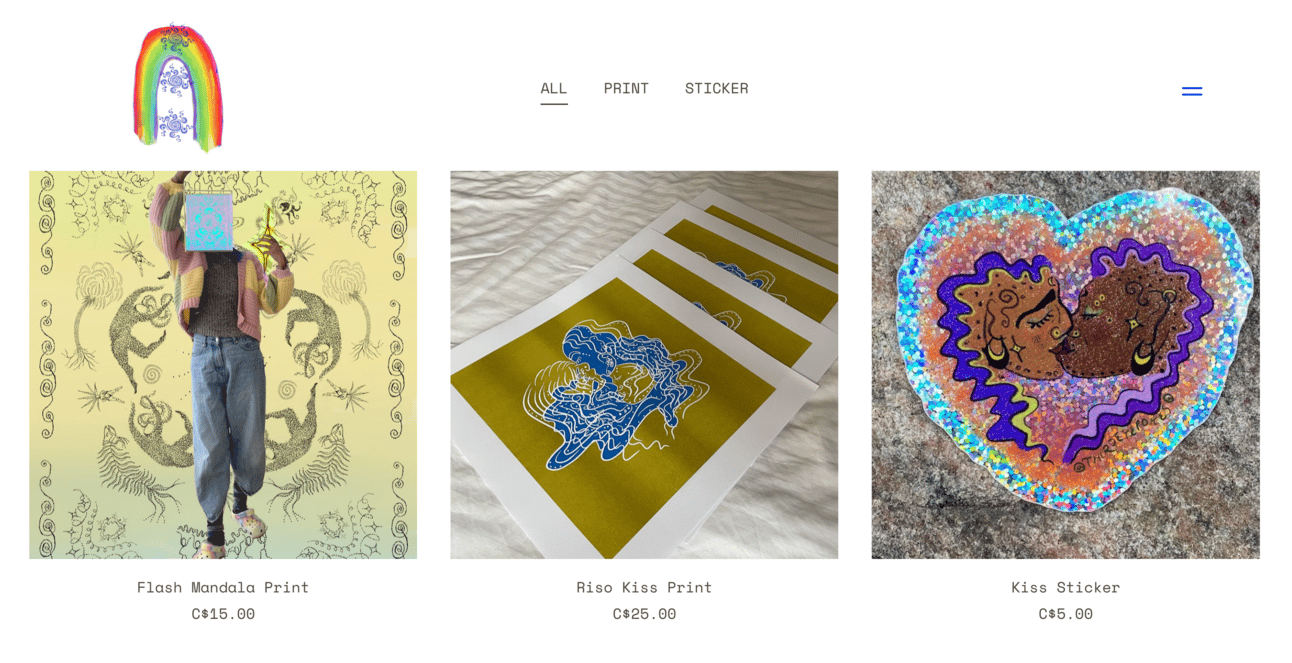
Task: Click the C$25.00 price label
Action: pos(644,614)
